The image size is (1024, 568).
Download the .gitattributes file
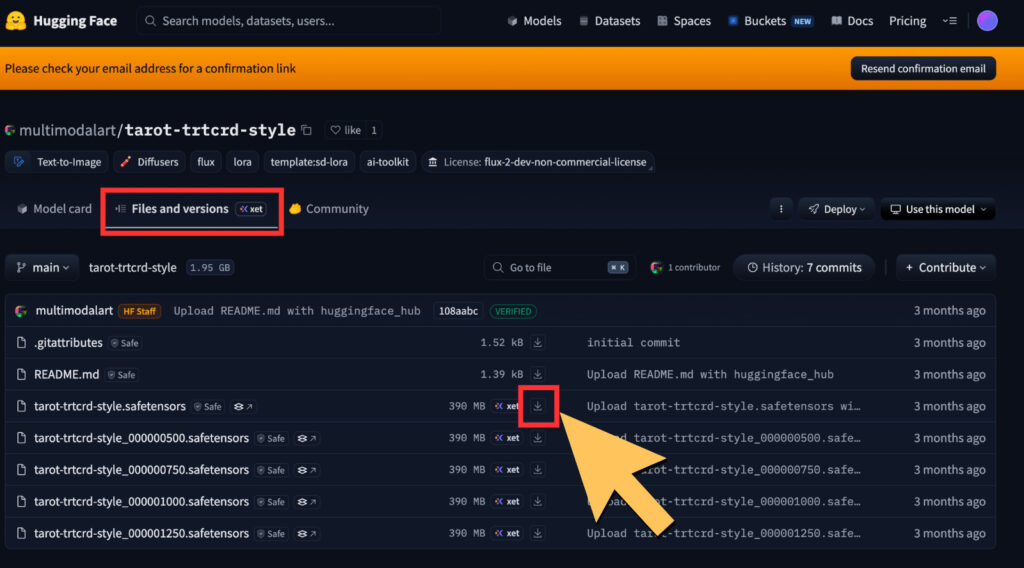tap(538, 342)
